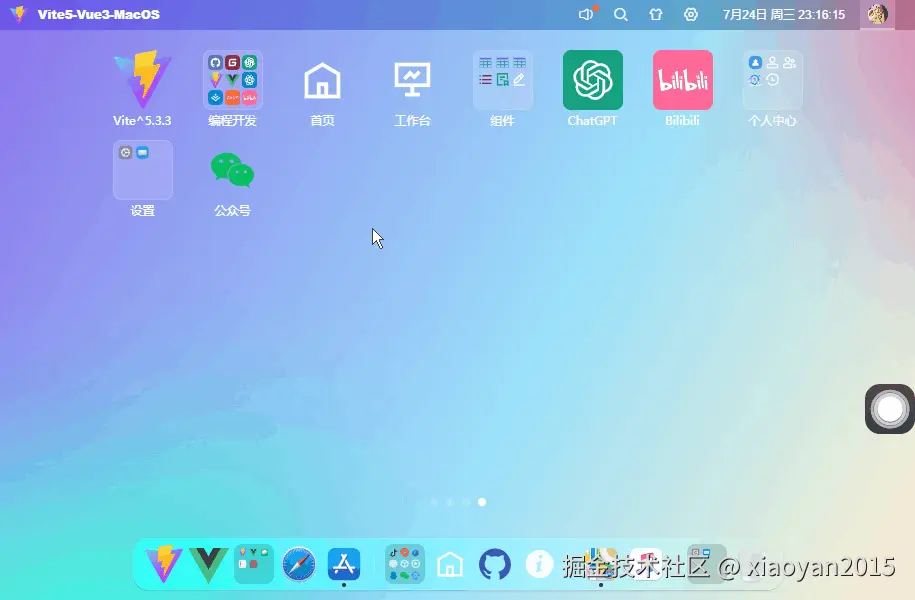The width and height of the screenshot is (915, 600).
Task: Expand the grouped apps folder in the dock
Action: pyautogui.click(x=403, y=563)
